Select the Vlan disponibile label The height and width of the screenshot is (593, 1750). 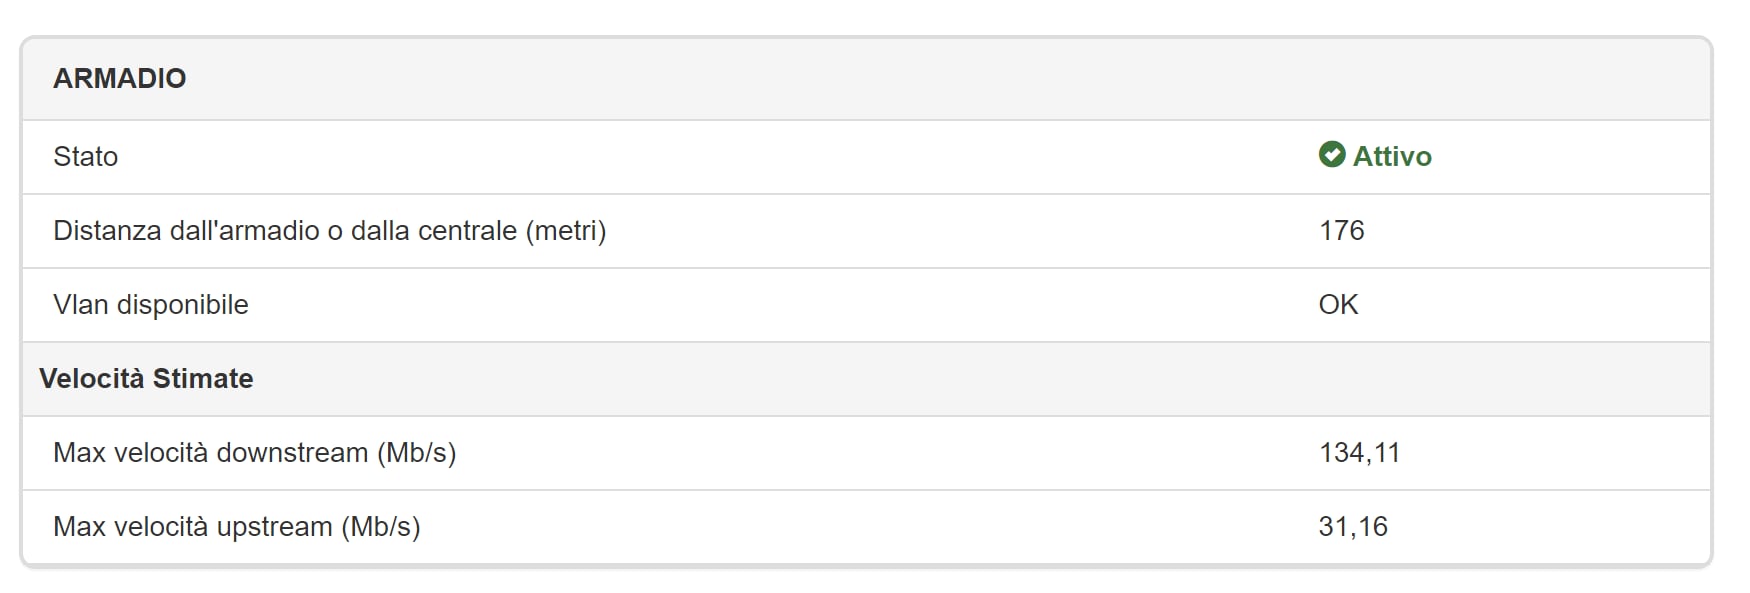point(151,304)
